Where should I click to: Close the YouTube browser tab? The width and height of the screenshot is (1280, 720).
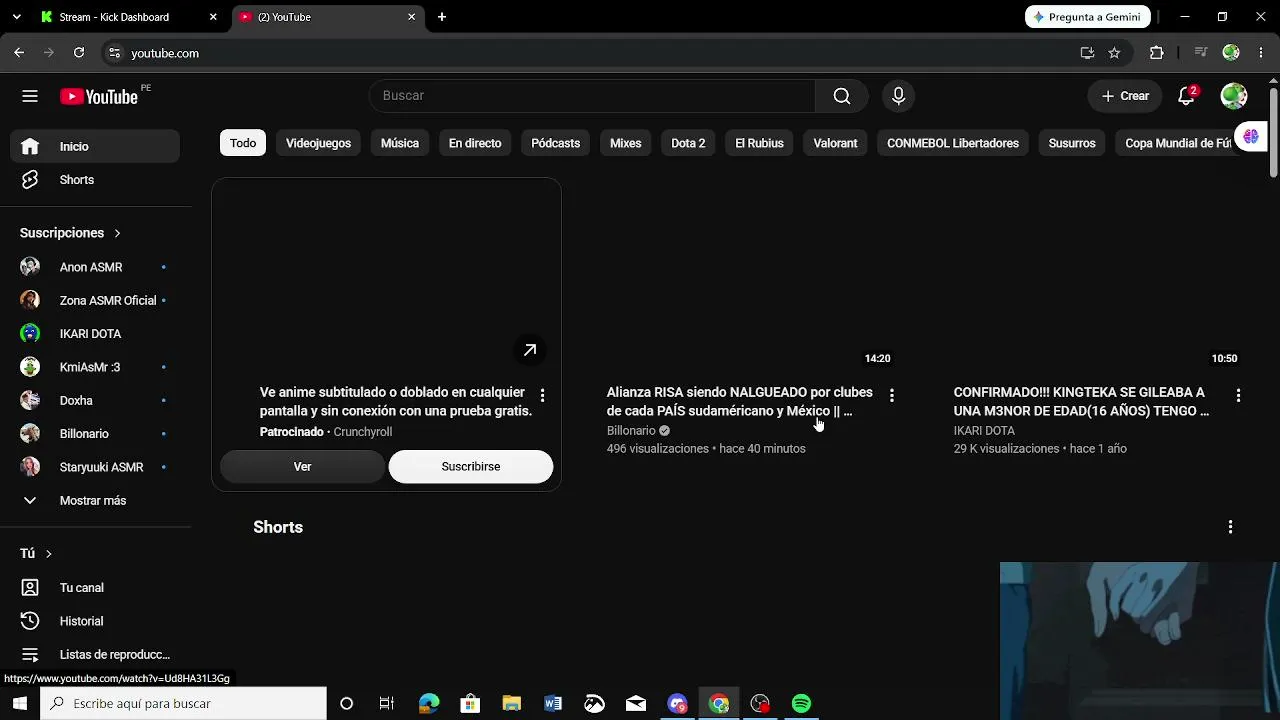411,17
